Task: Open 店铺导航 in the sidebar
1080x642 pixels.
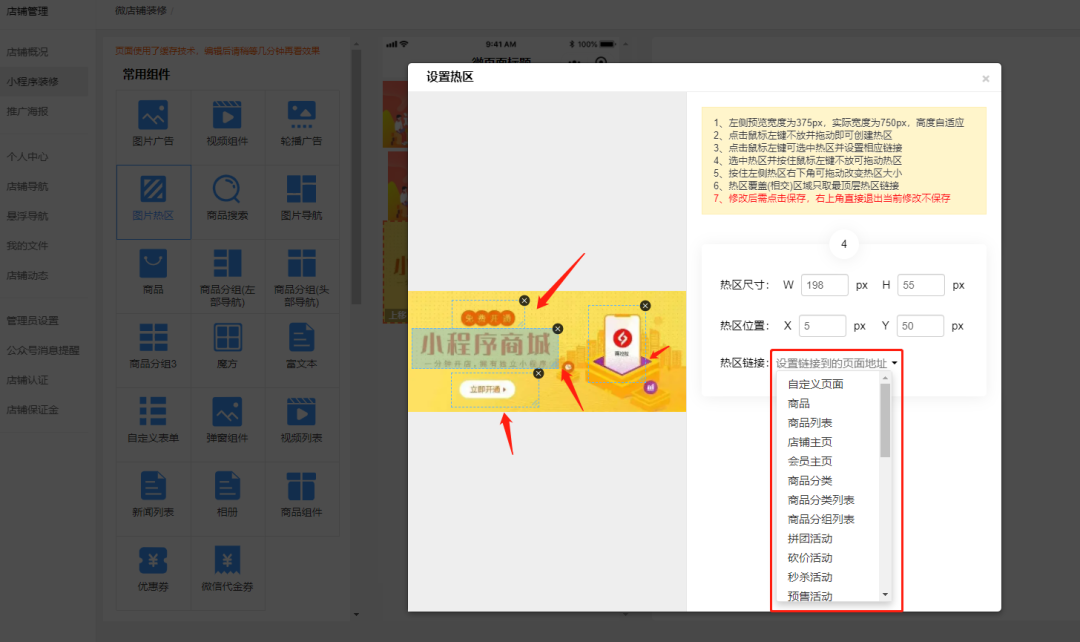Action: [x=28, y=186]
